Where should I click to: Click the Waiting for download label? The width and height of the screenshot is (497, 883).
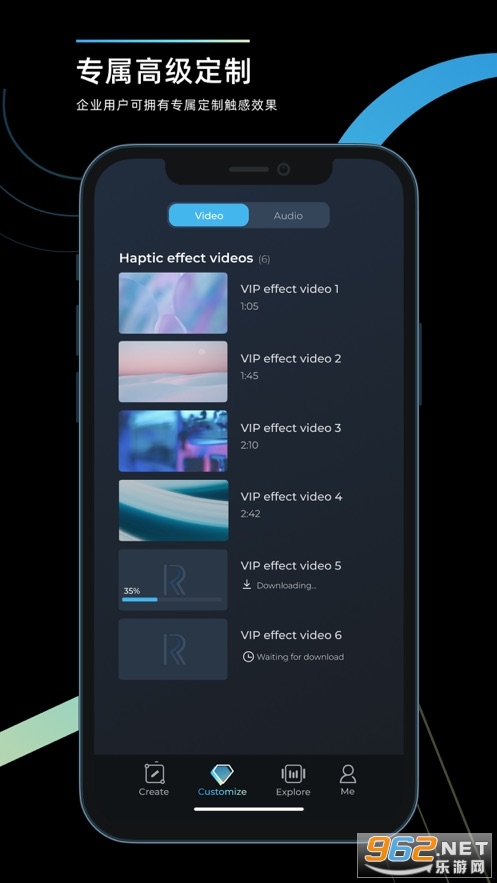(x=300, y=657)
